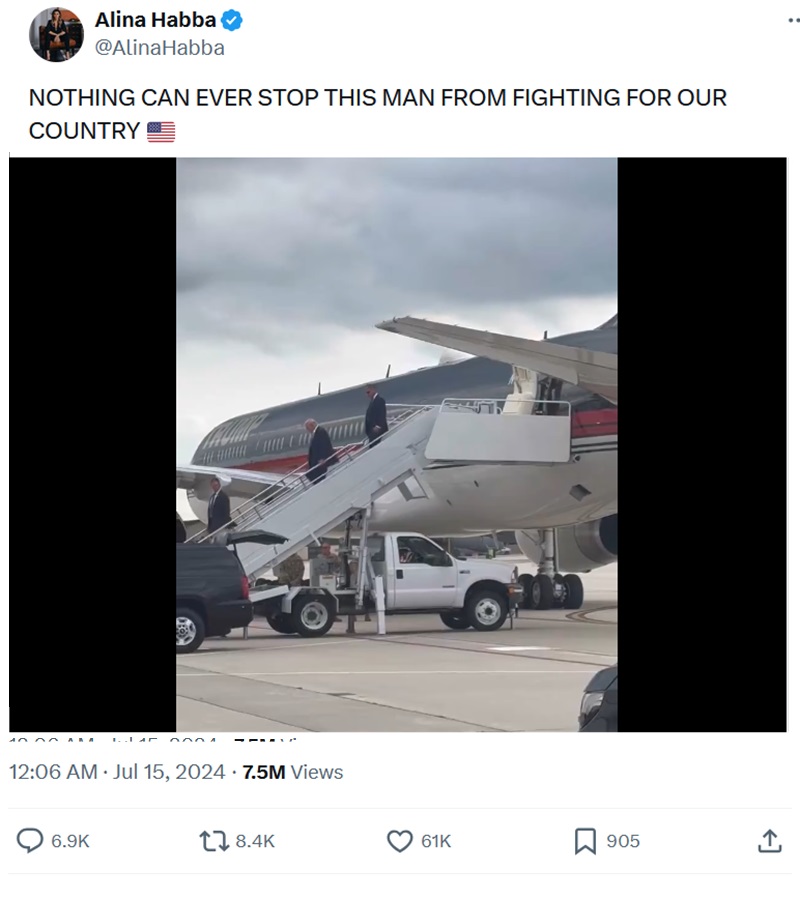Open the @AlinaHabba handle link

click(x=159, y=48)
